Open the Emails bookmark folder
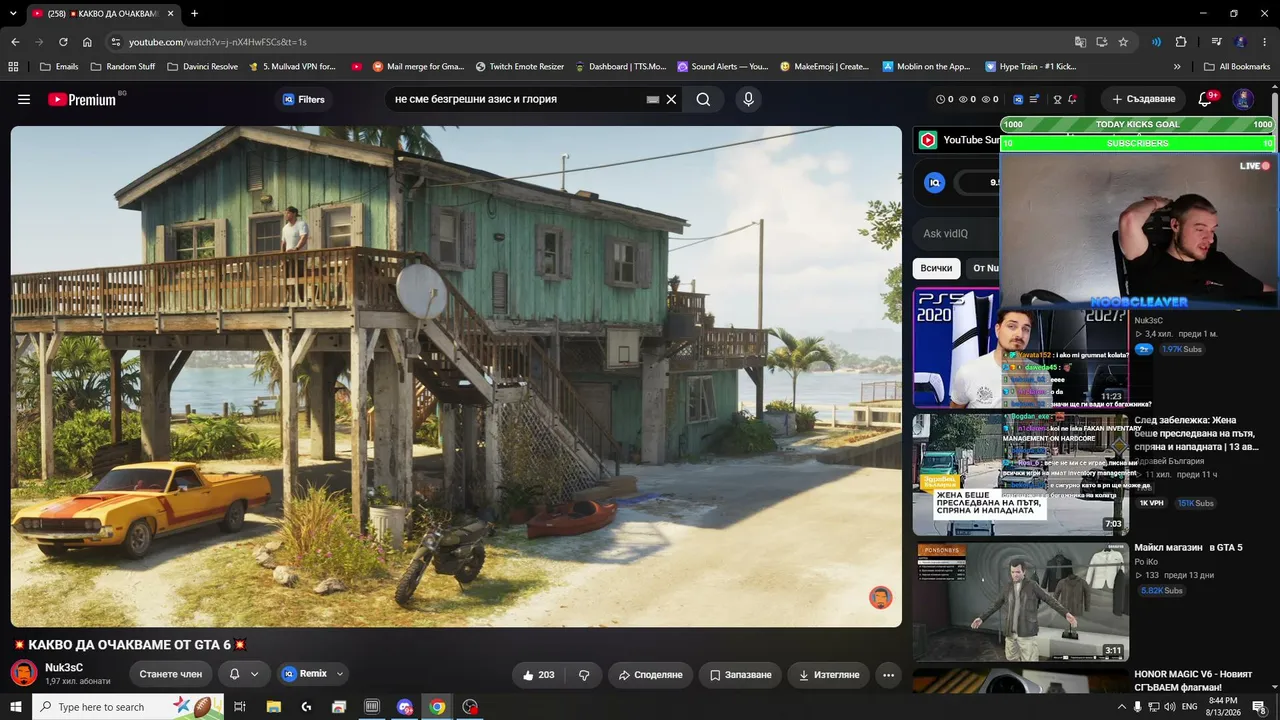 (x=59, y=67)
